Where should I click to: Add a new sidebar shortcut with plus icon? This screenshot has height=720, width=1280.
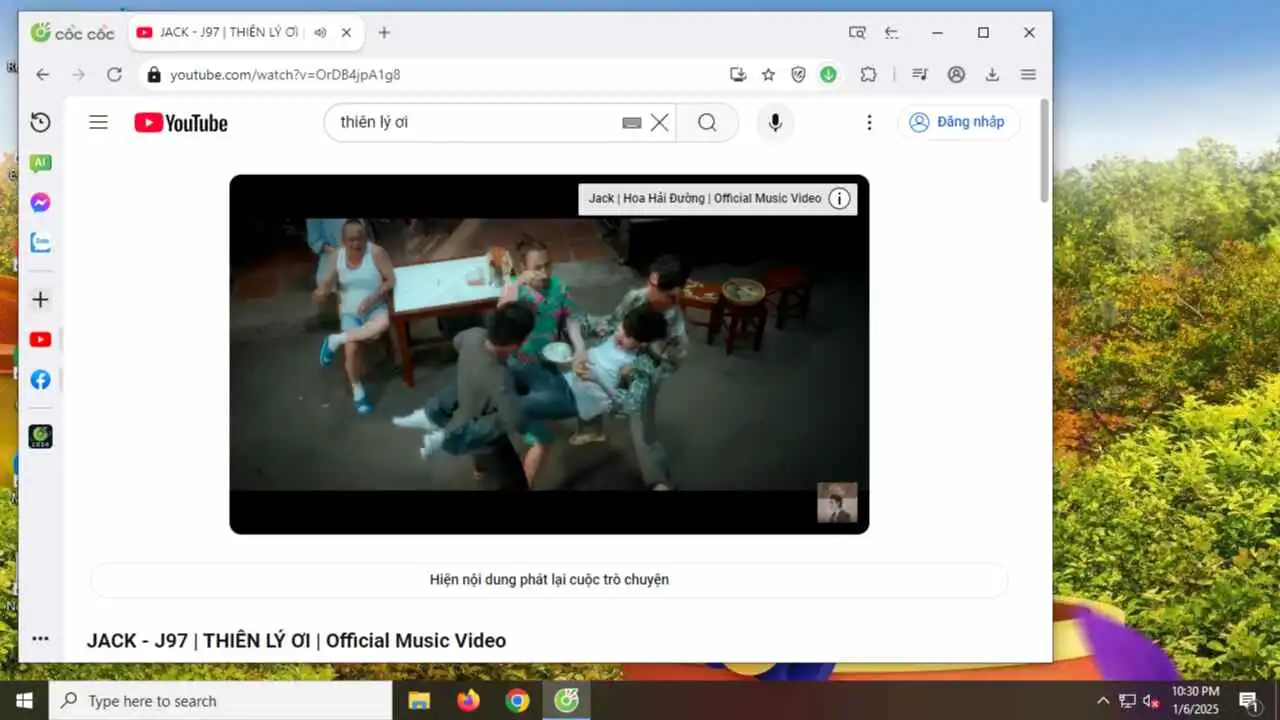coord(40,299)
